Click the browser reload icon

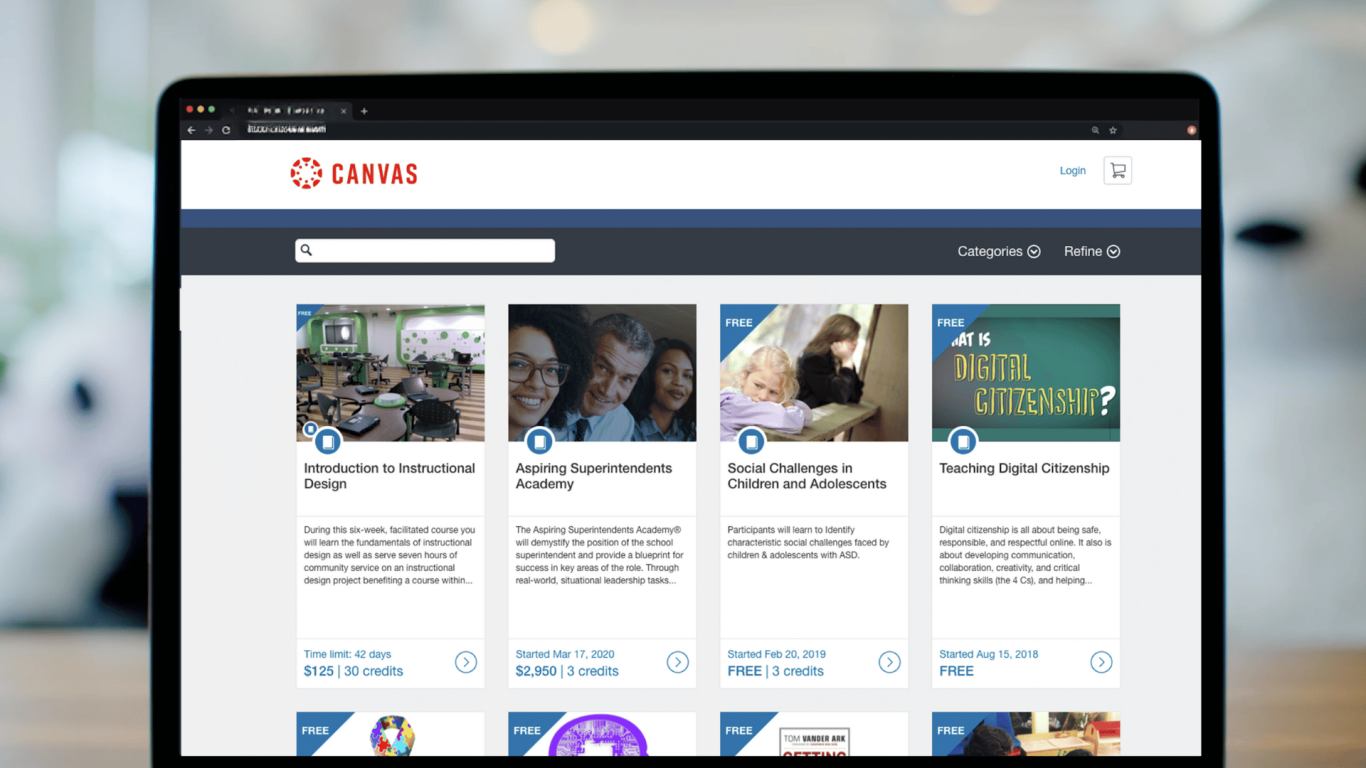226,129
